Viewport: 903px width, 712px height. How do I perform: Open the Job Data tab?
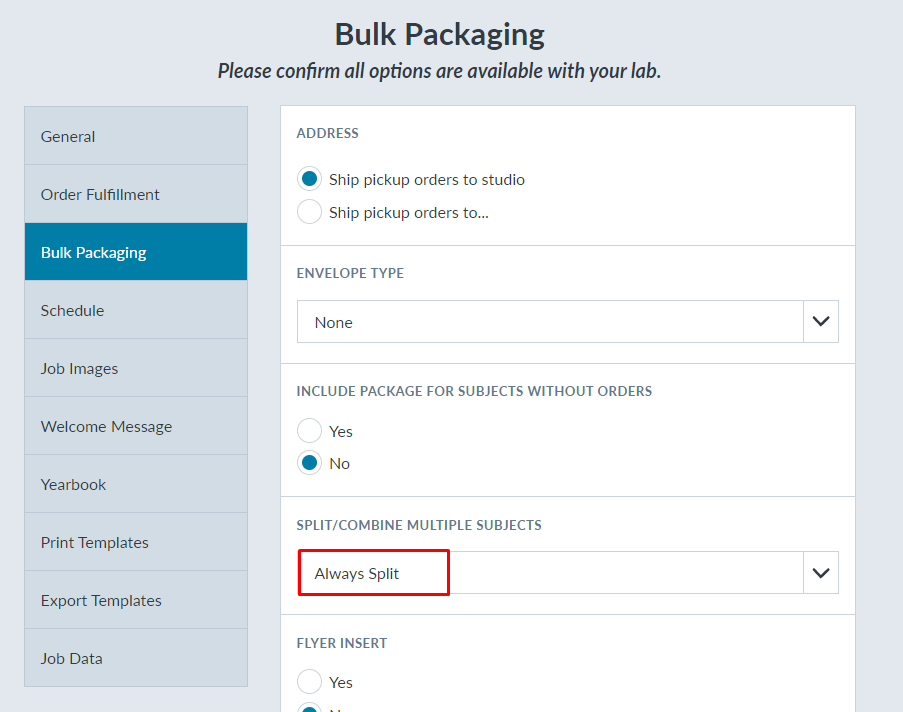pyautogui.click(x=136, y=658)
